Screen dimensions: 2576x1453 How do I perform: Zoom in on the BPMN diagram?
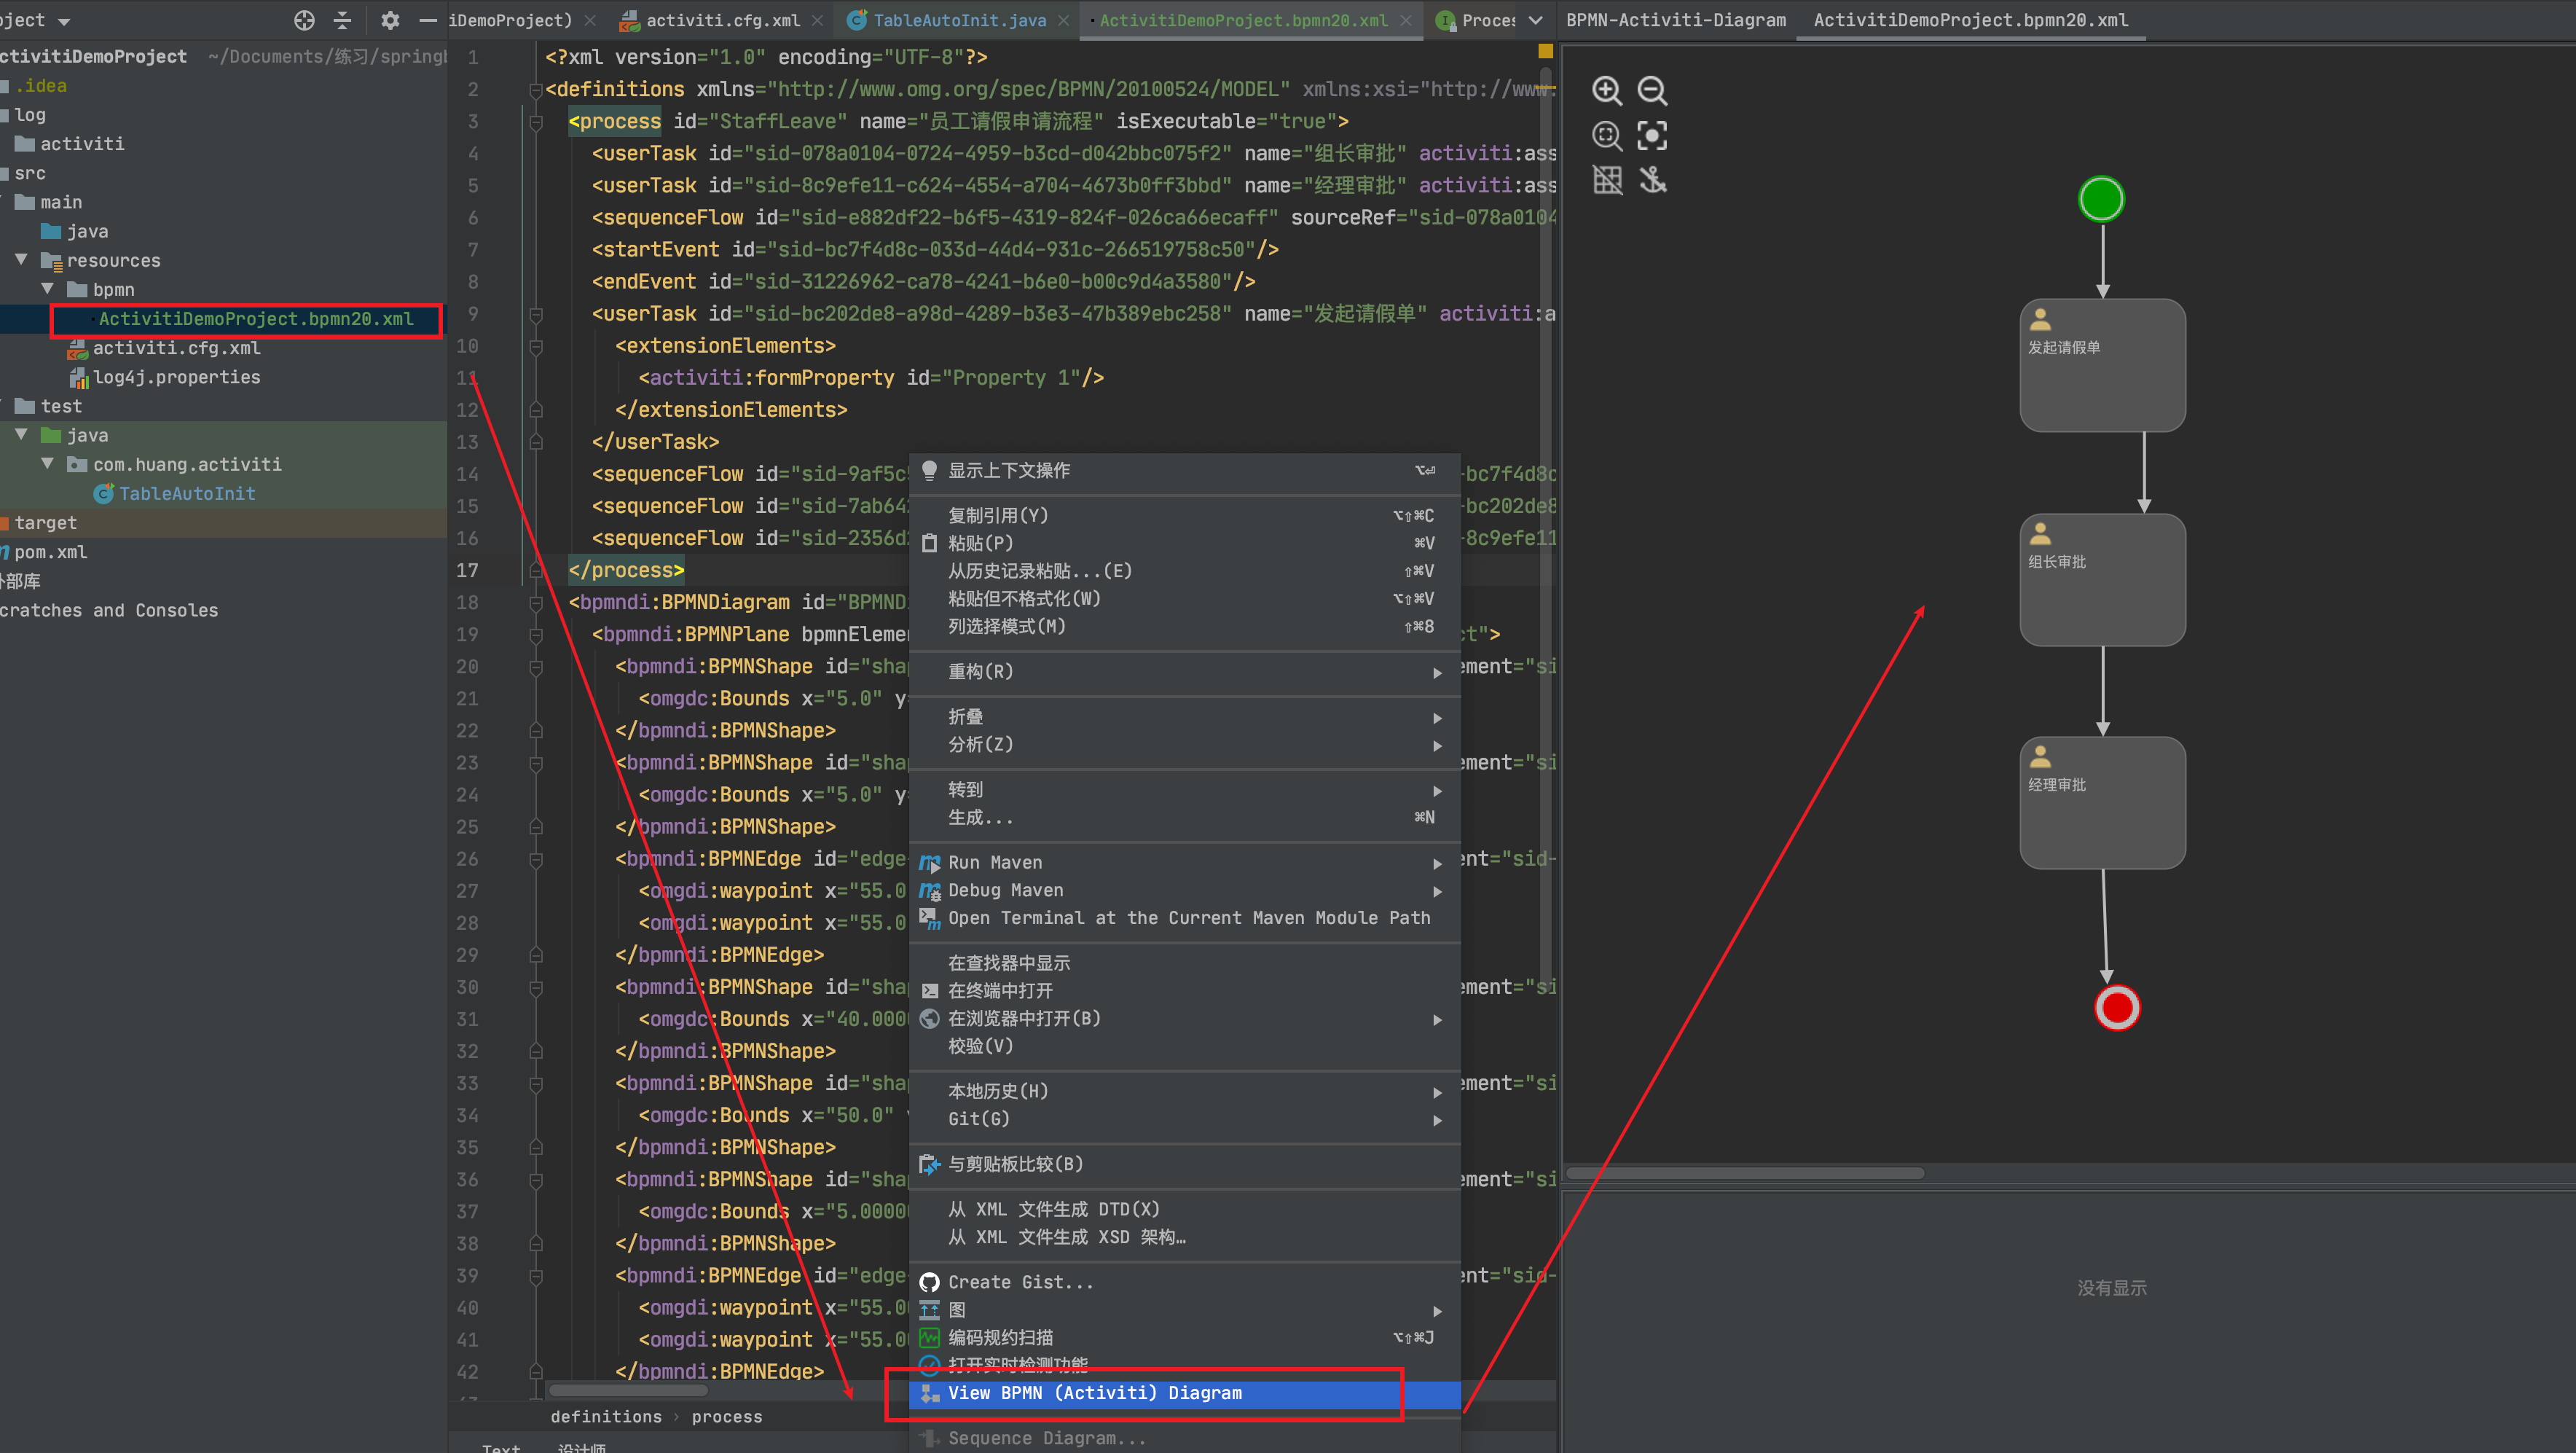pyautogui.click(x=1607, y=91)
